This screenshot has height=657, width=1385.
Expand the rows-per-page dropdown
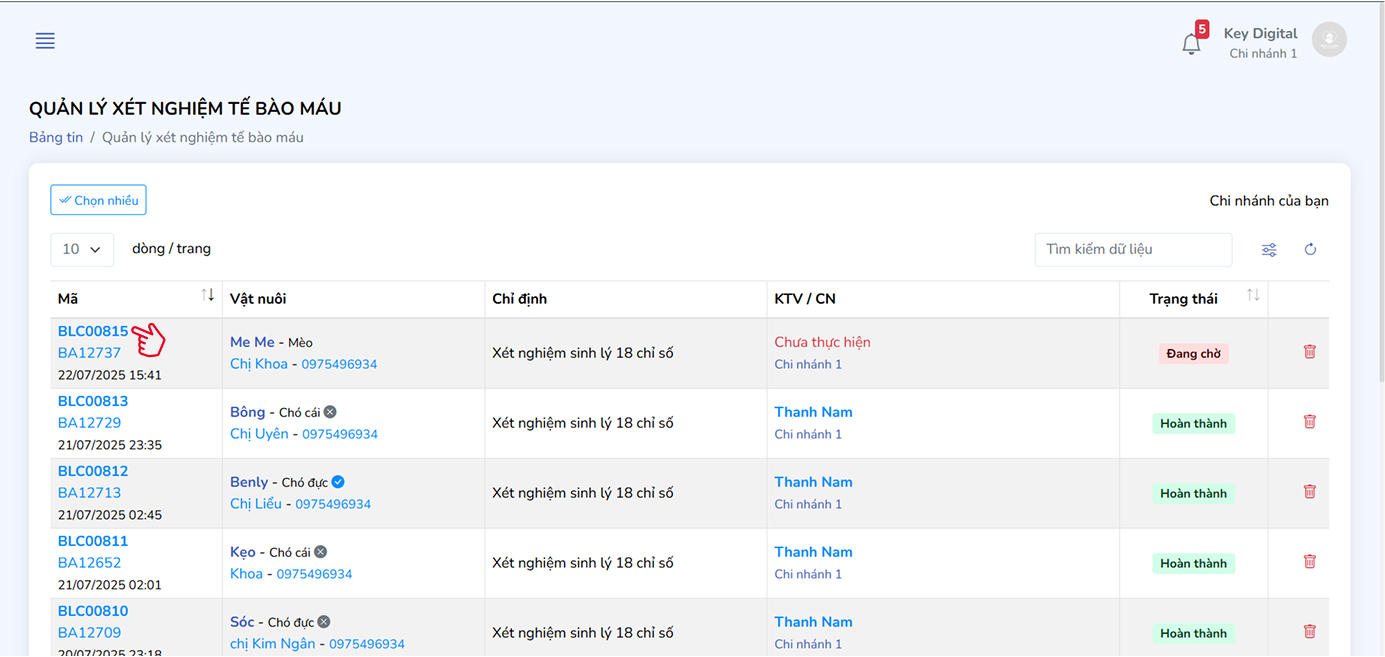pyautogui.click(x=82, y=249)
